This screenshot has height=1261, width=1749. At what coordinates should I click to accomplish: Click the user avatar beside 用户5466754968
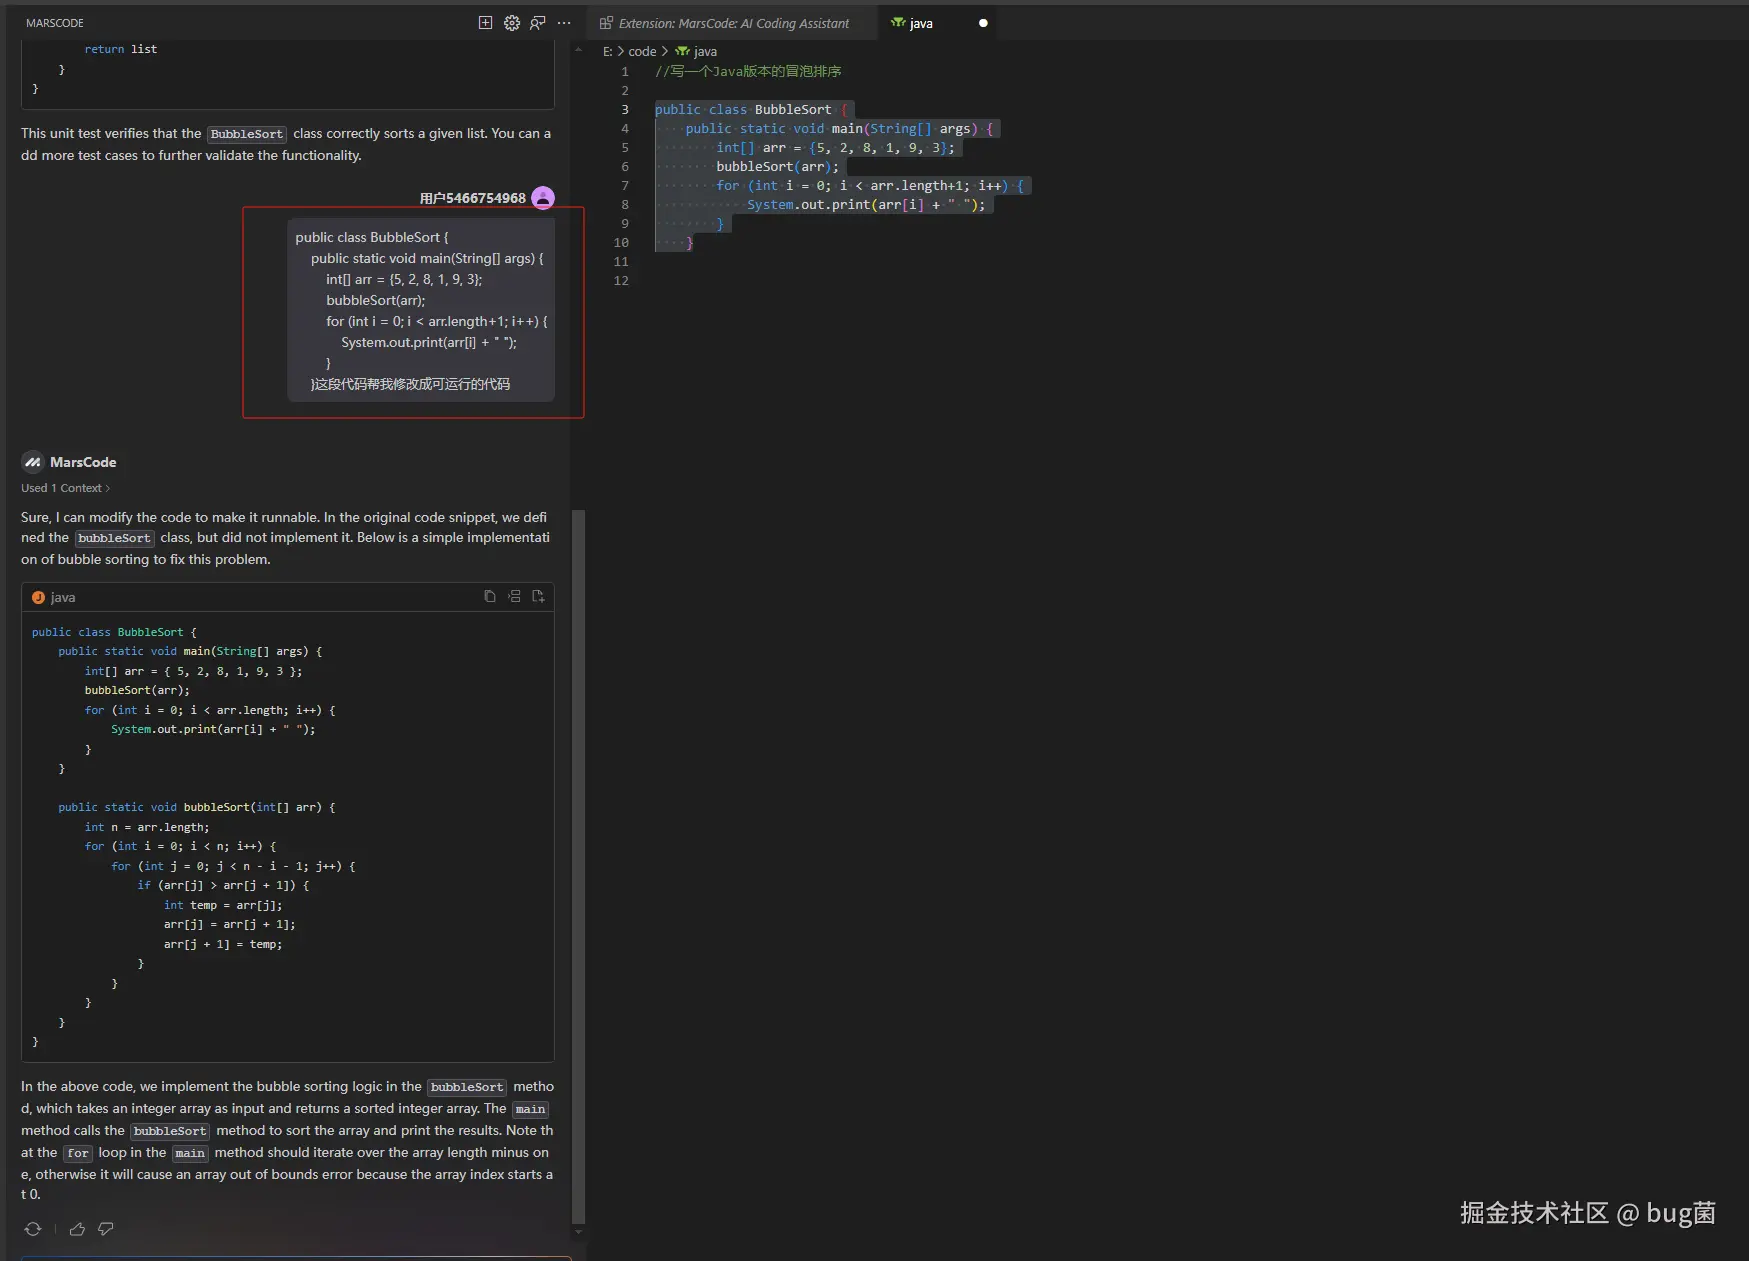pos(543,198)
